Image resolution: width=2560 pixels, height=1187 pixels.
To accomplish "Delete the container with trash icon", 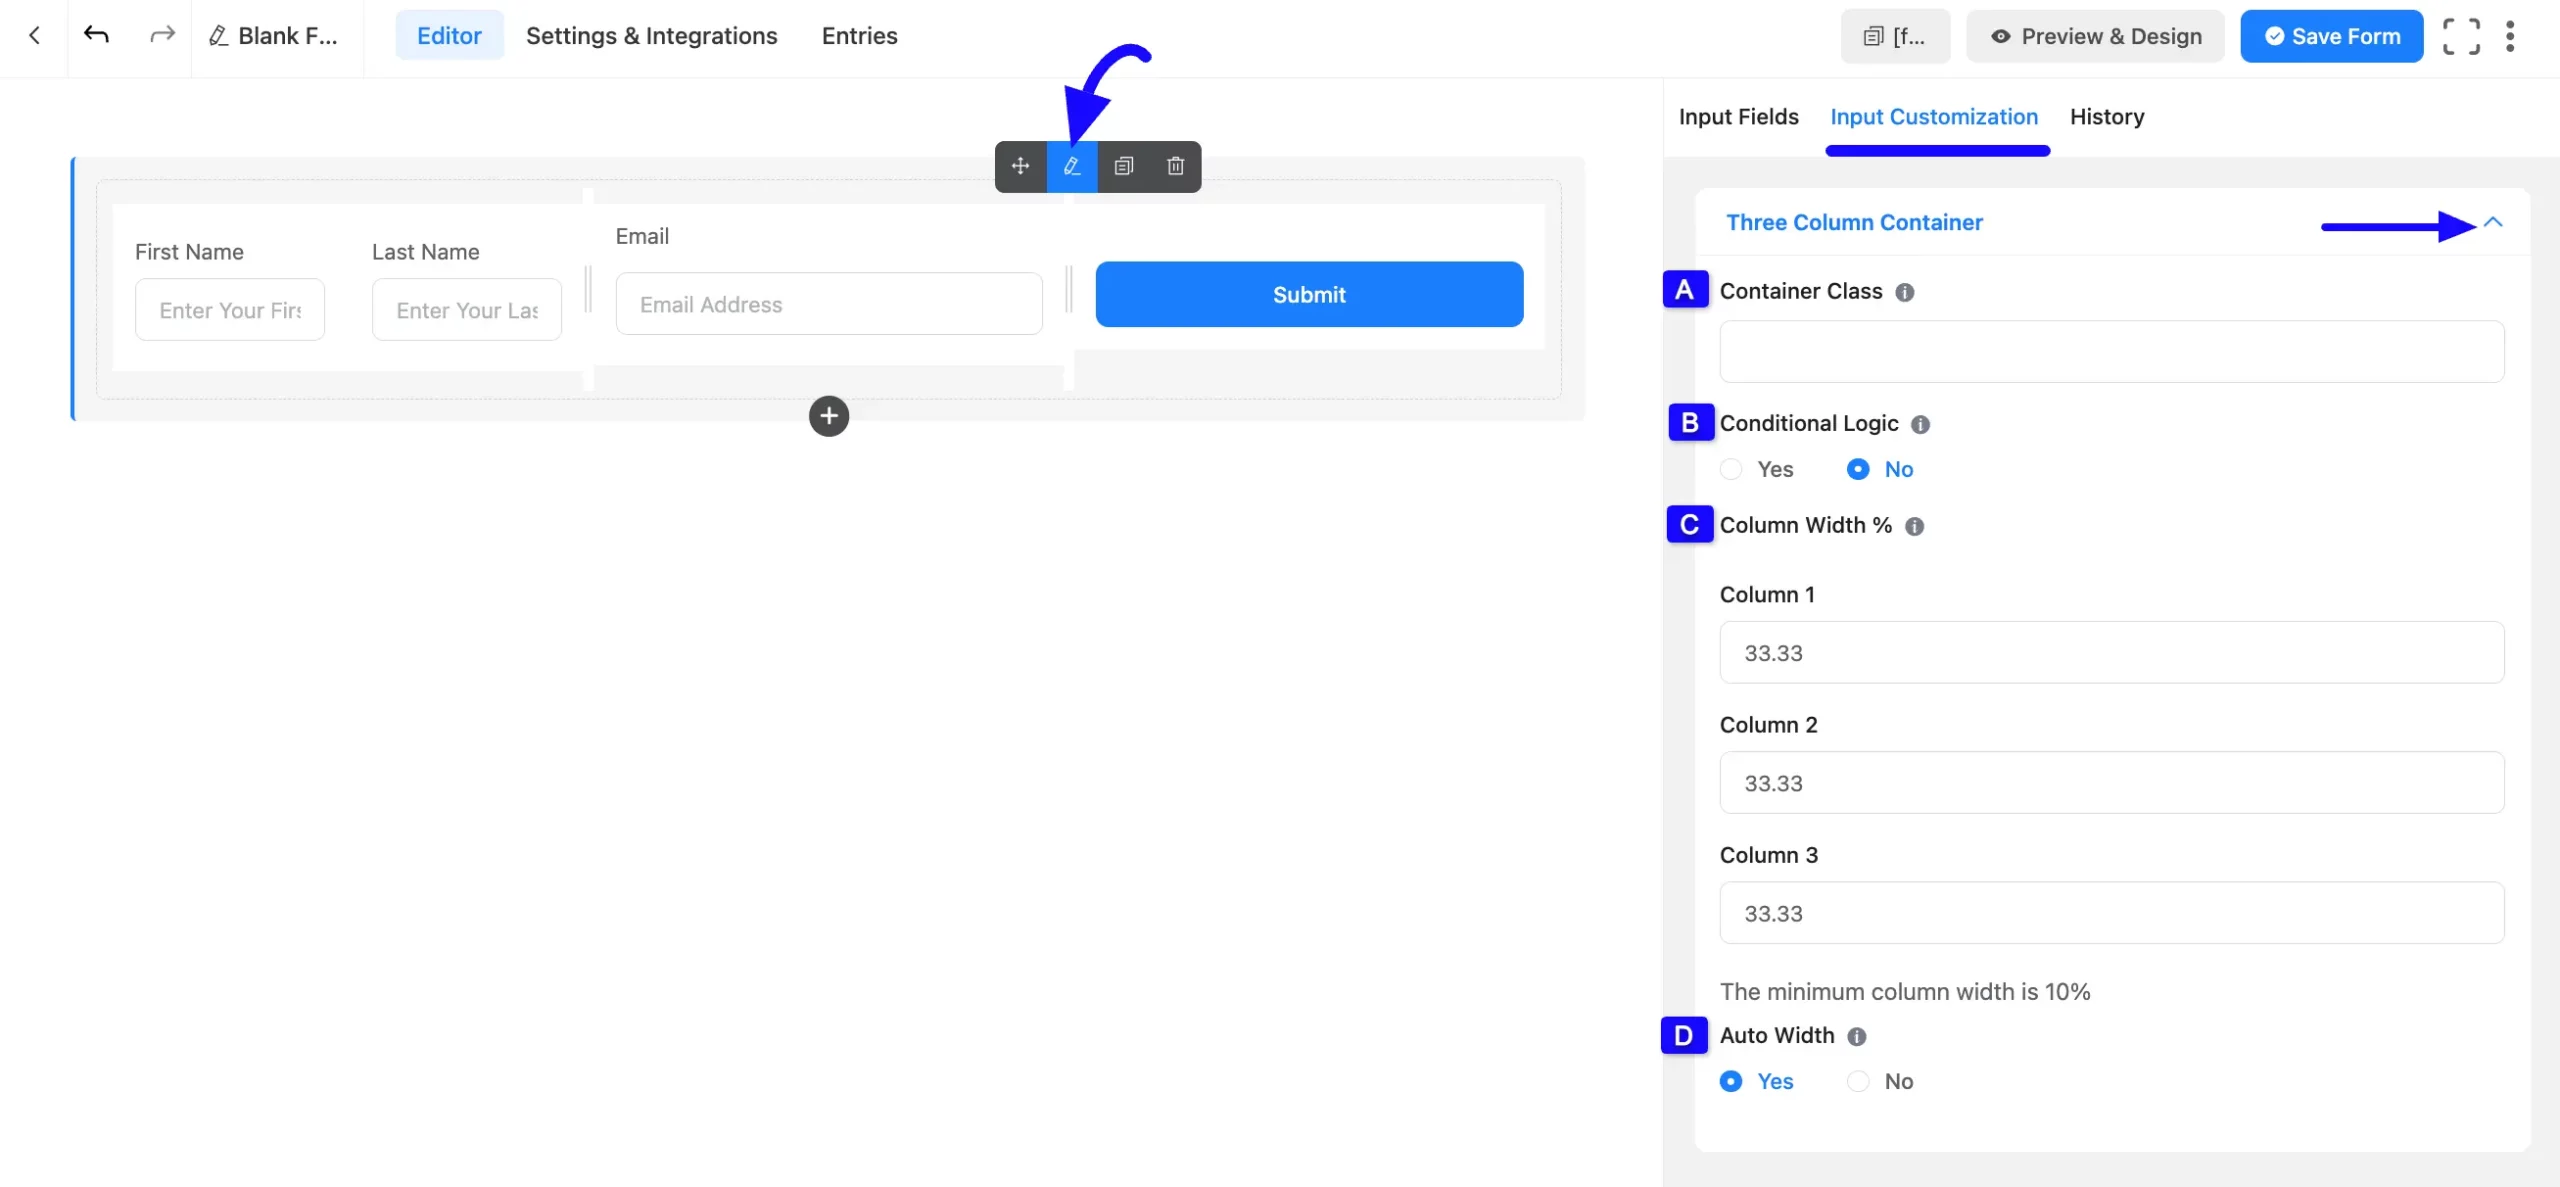I will click(x=1176, y=166).
